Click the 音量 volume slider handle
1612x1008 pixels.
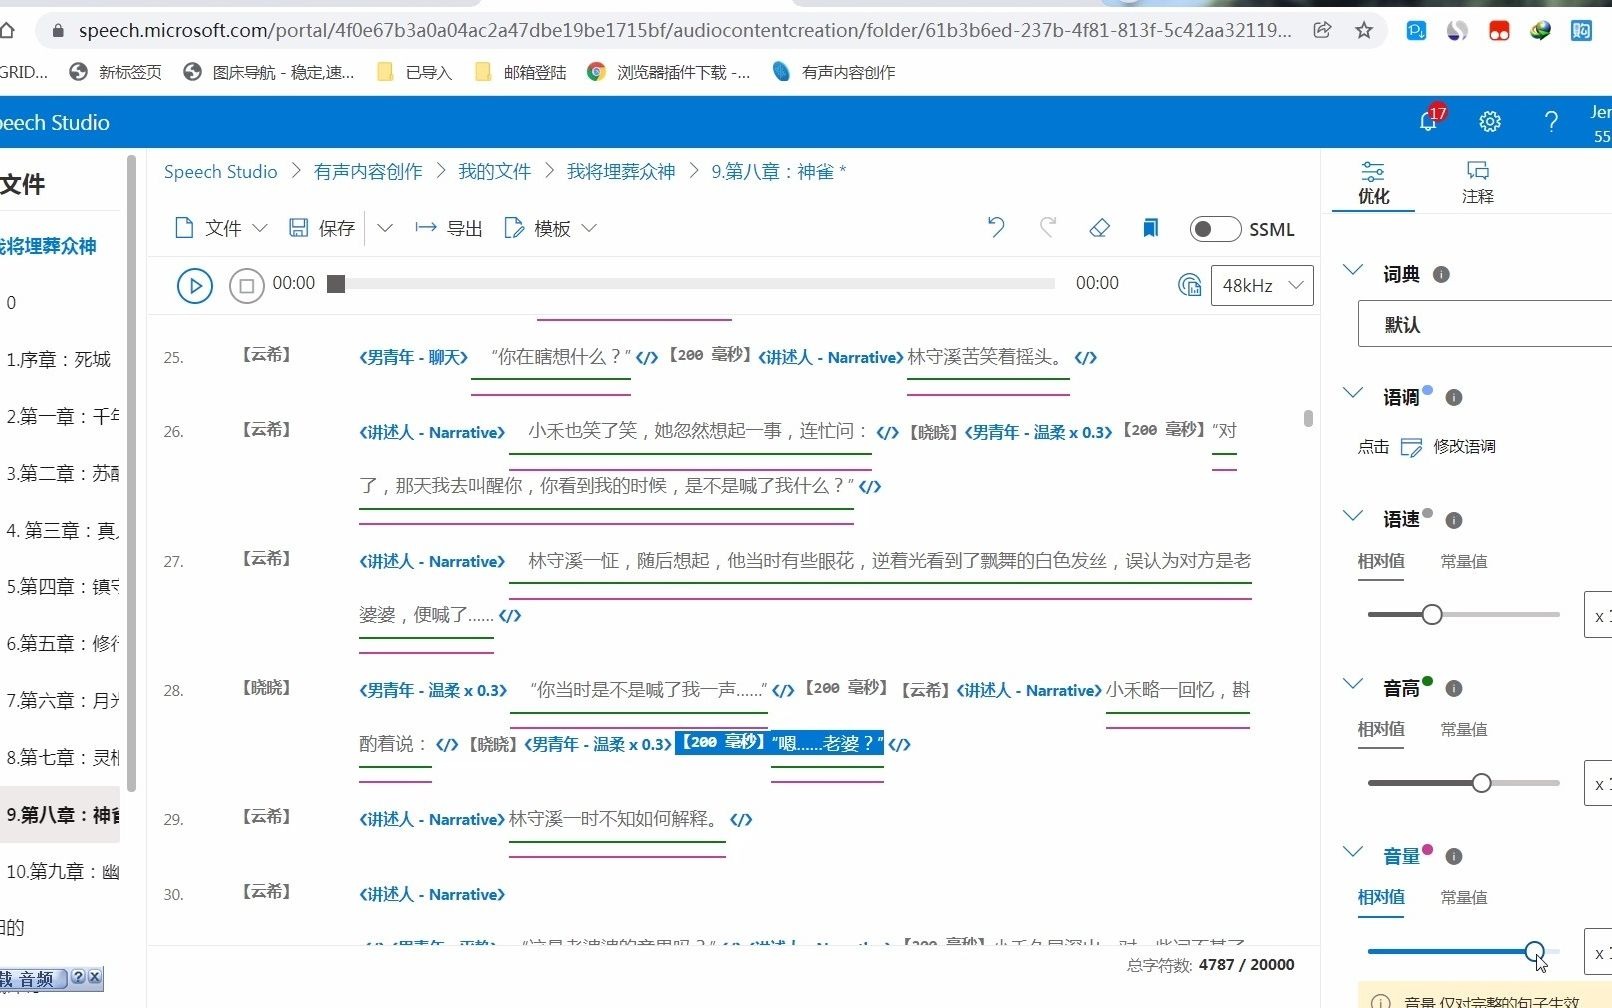(1534, 951)
